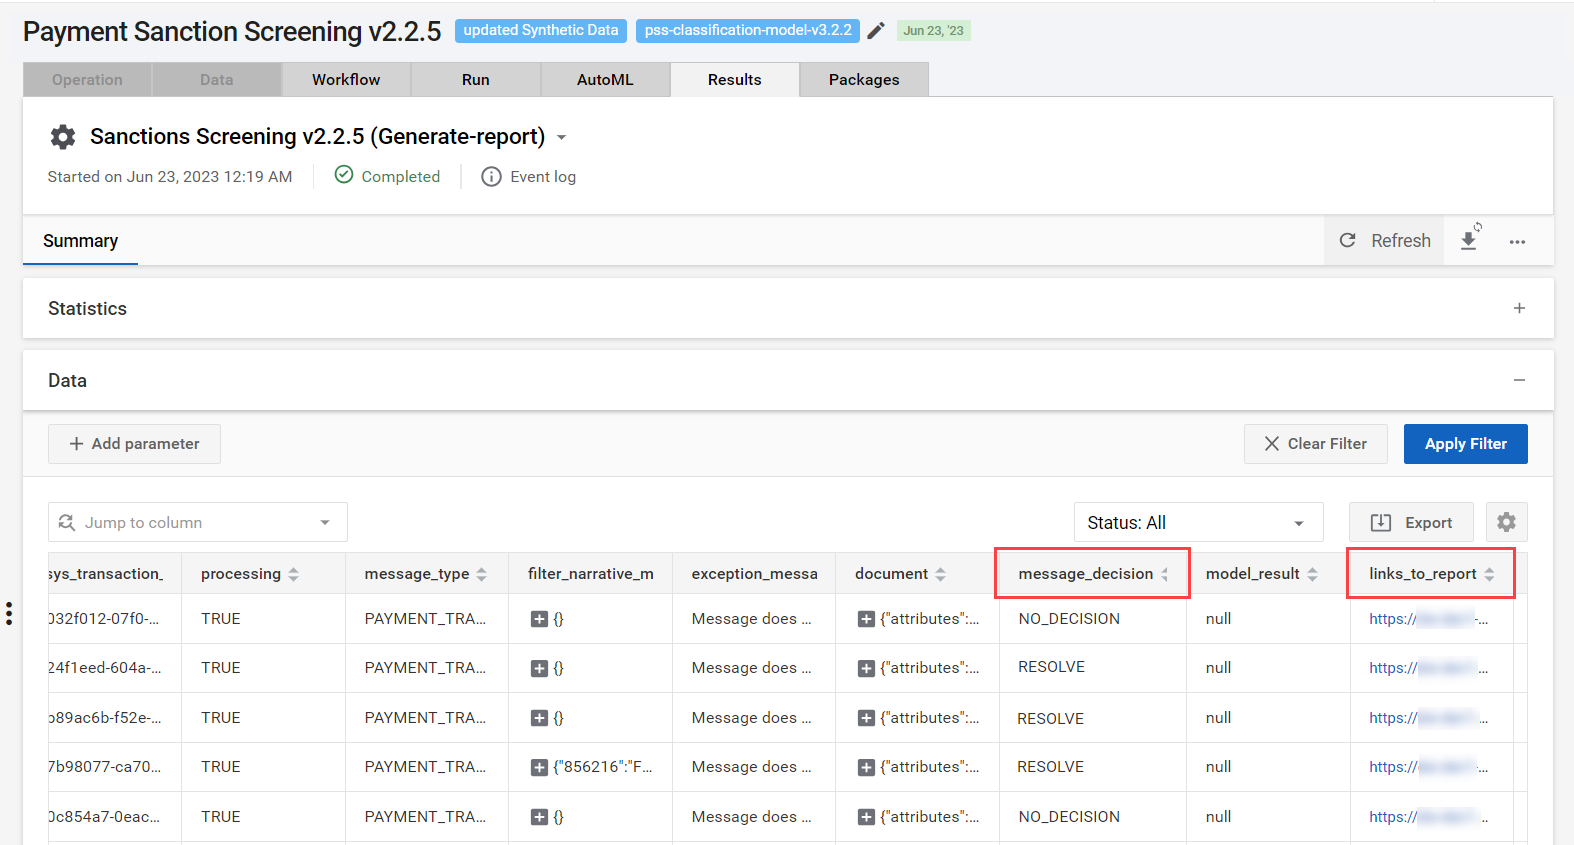Open the three-dot more options menu
Image resolution: width=1574 pixels, height=845 pixels.
click(x=1517, y=242)
